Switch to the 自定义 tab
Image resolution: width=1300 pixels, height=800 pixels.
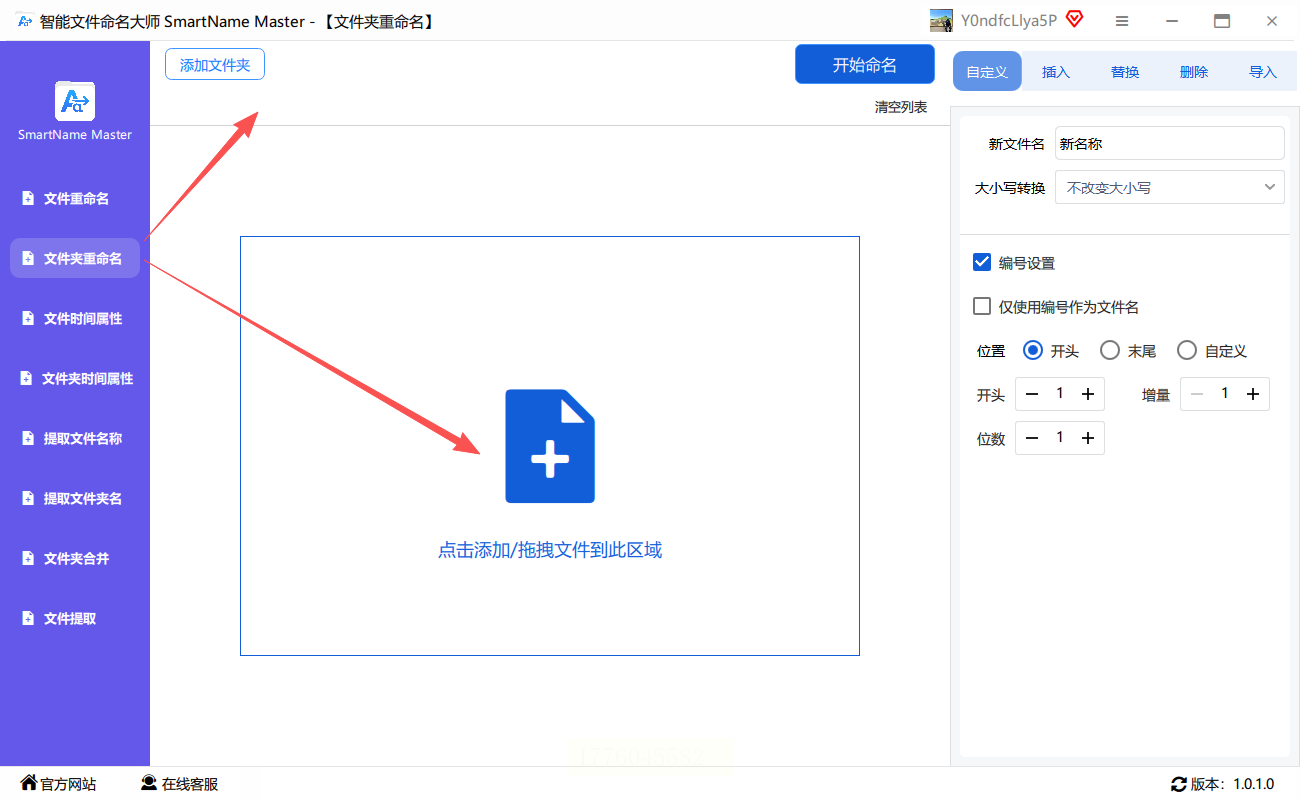pos(987,71)
